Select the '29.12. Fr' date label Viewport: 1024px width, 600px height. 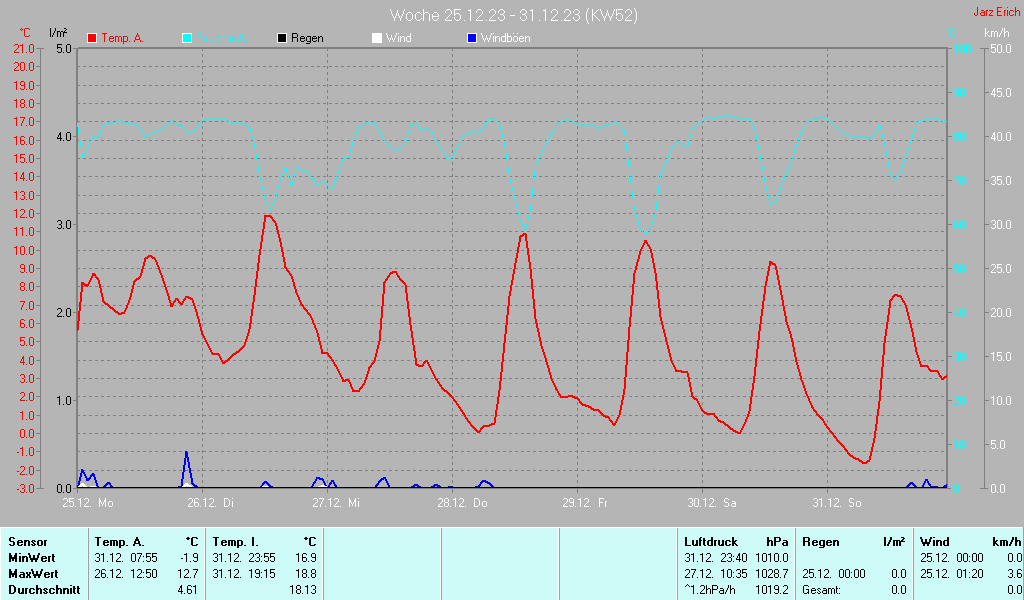point(585,503)
